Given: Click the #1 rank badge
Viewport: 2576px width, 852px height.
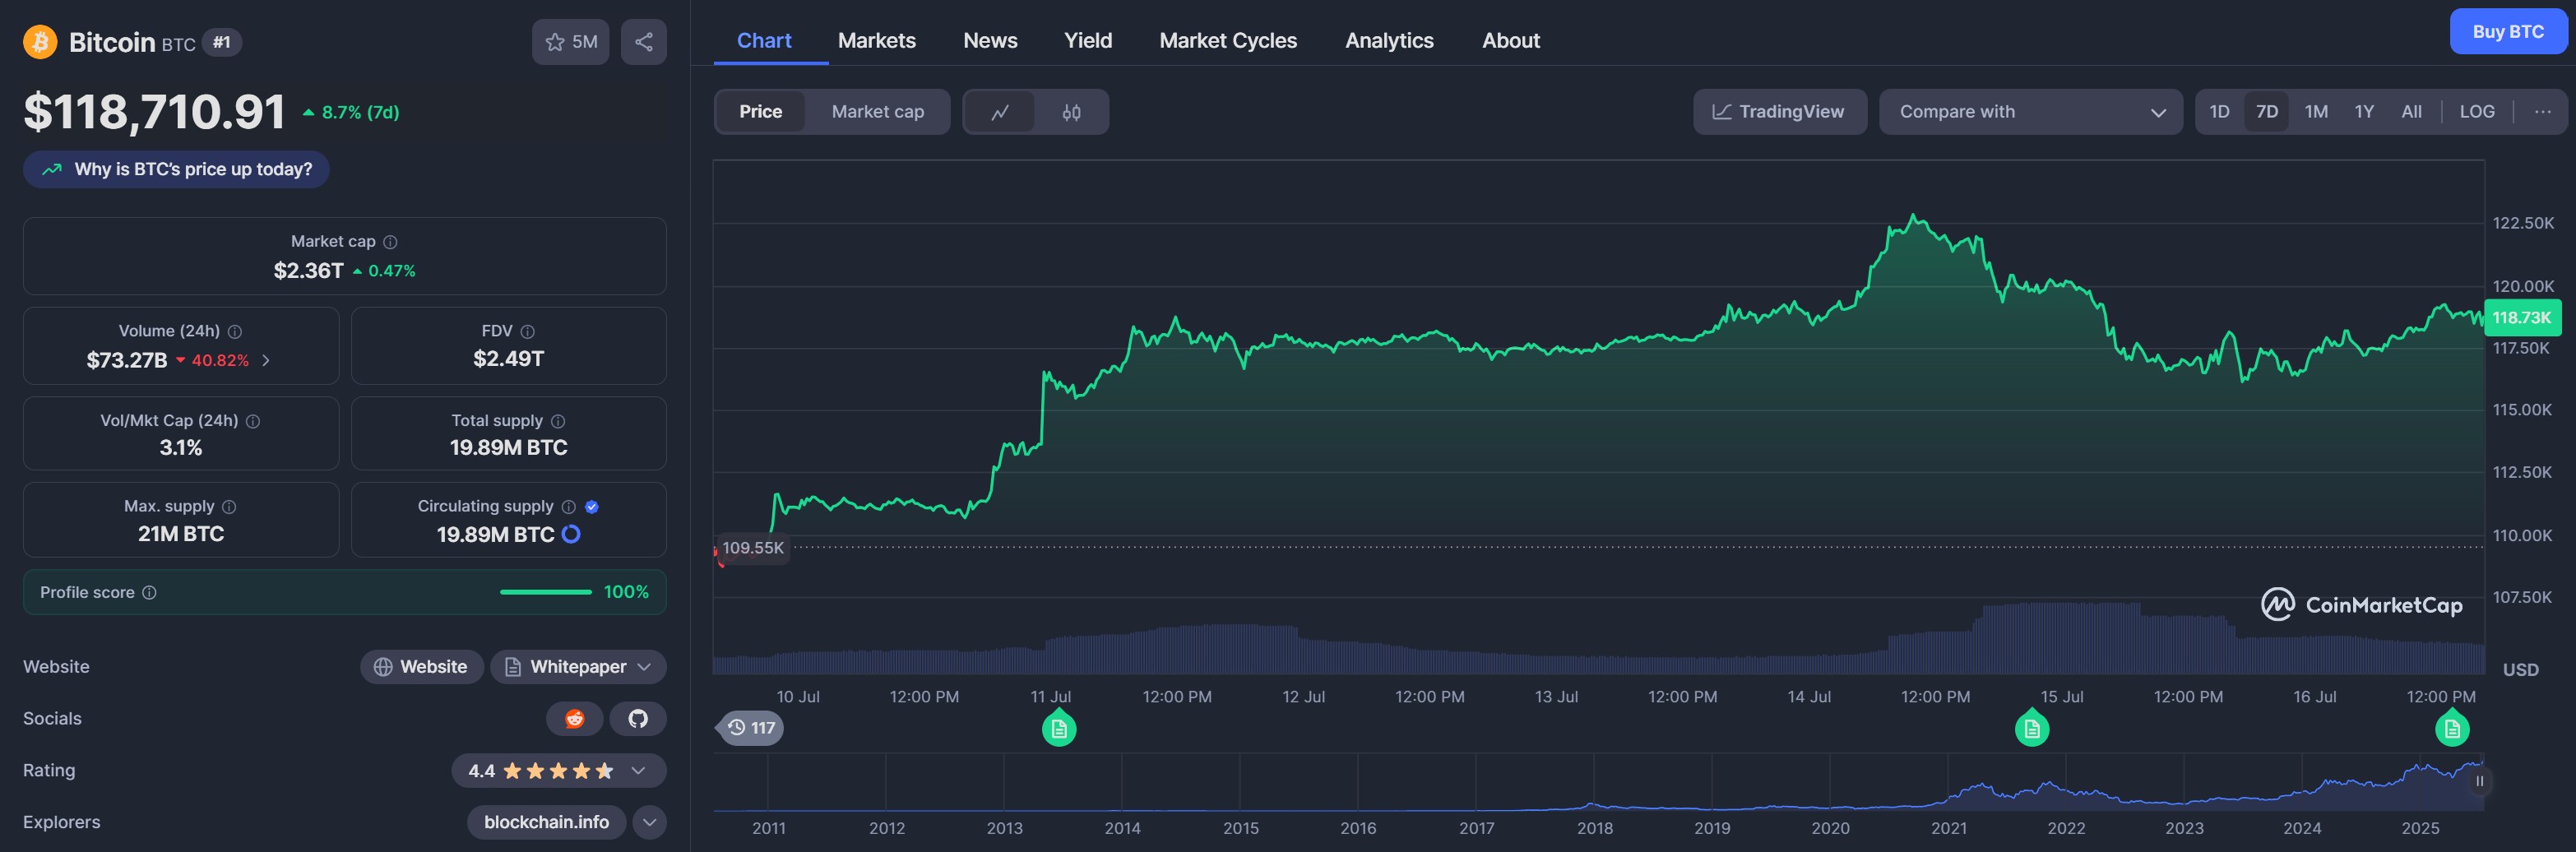Looking at the screenshot, I should tap(221, 42).
